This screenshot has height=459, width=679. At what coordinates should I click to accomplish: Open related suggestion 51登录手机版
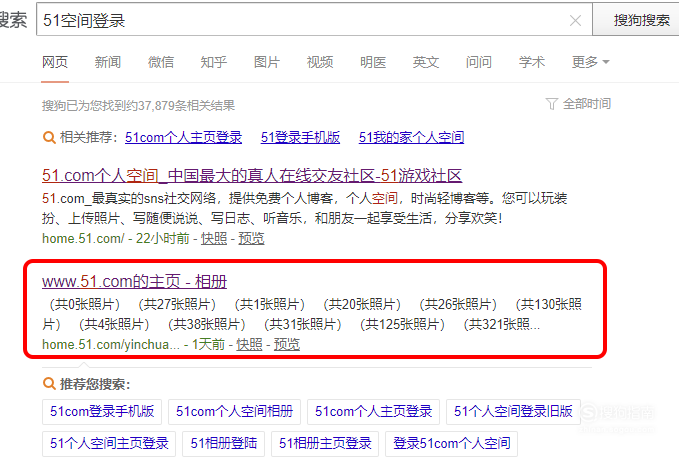pyautogui.click(x=300, y=137)
